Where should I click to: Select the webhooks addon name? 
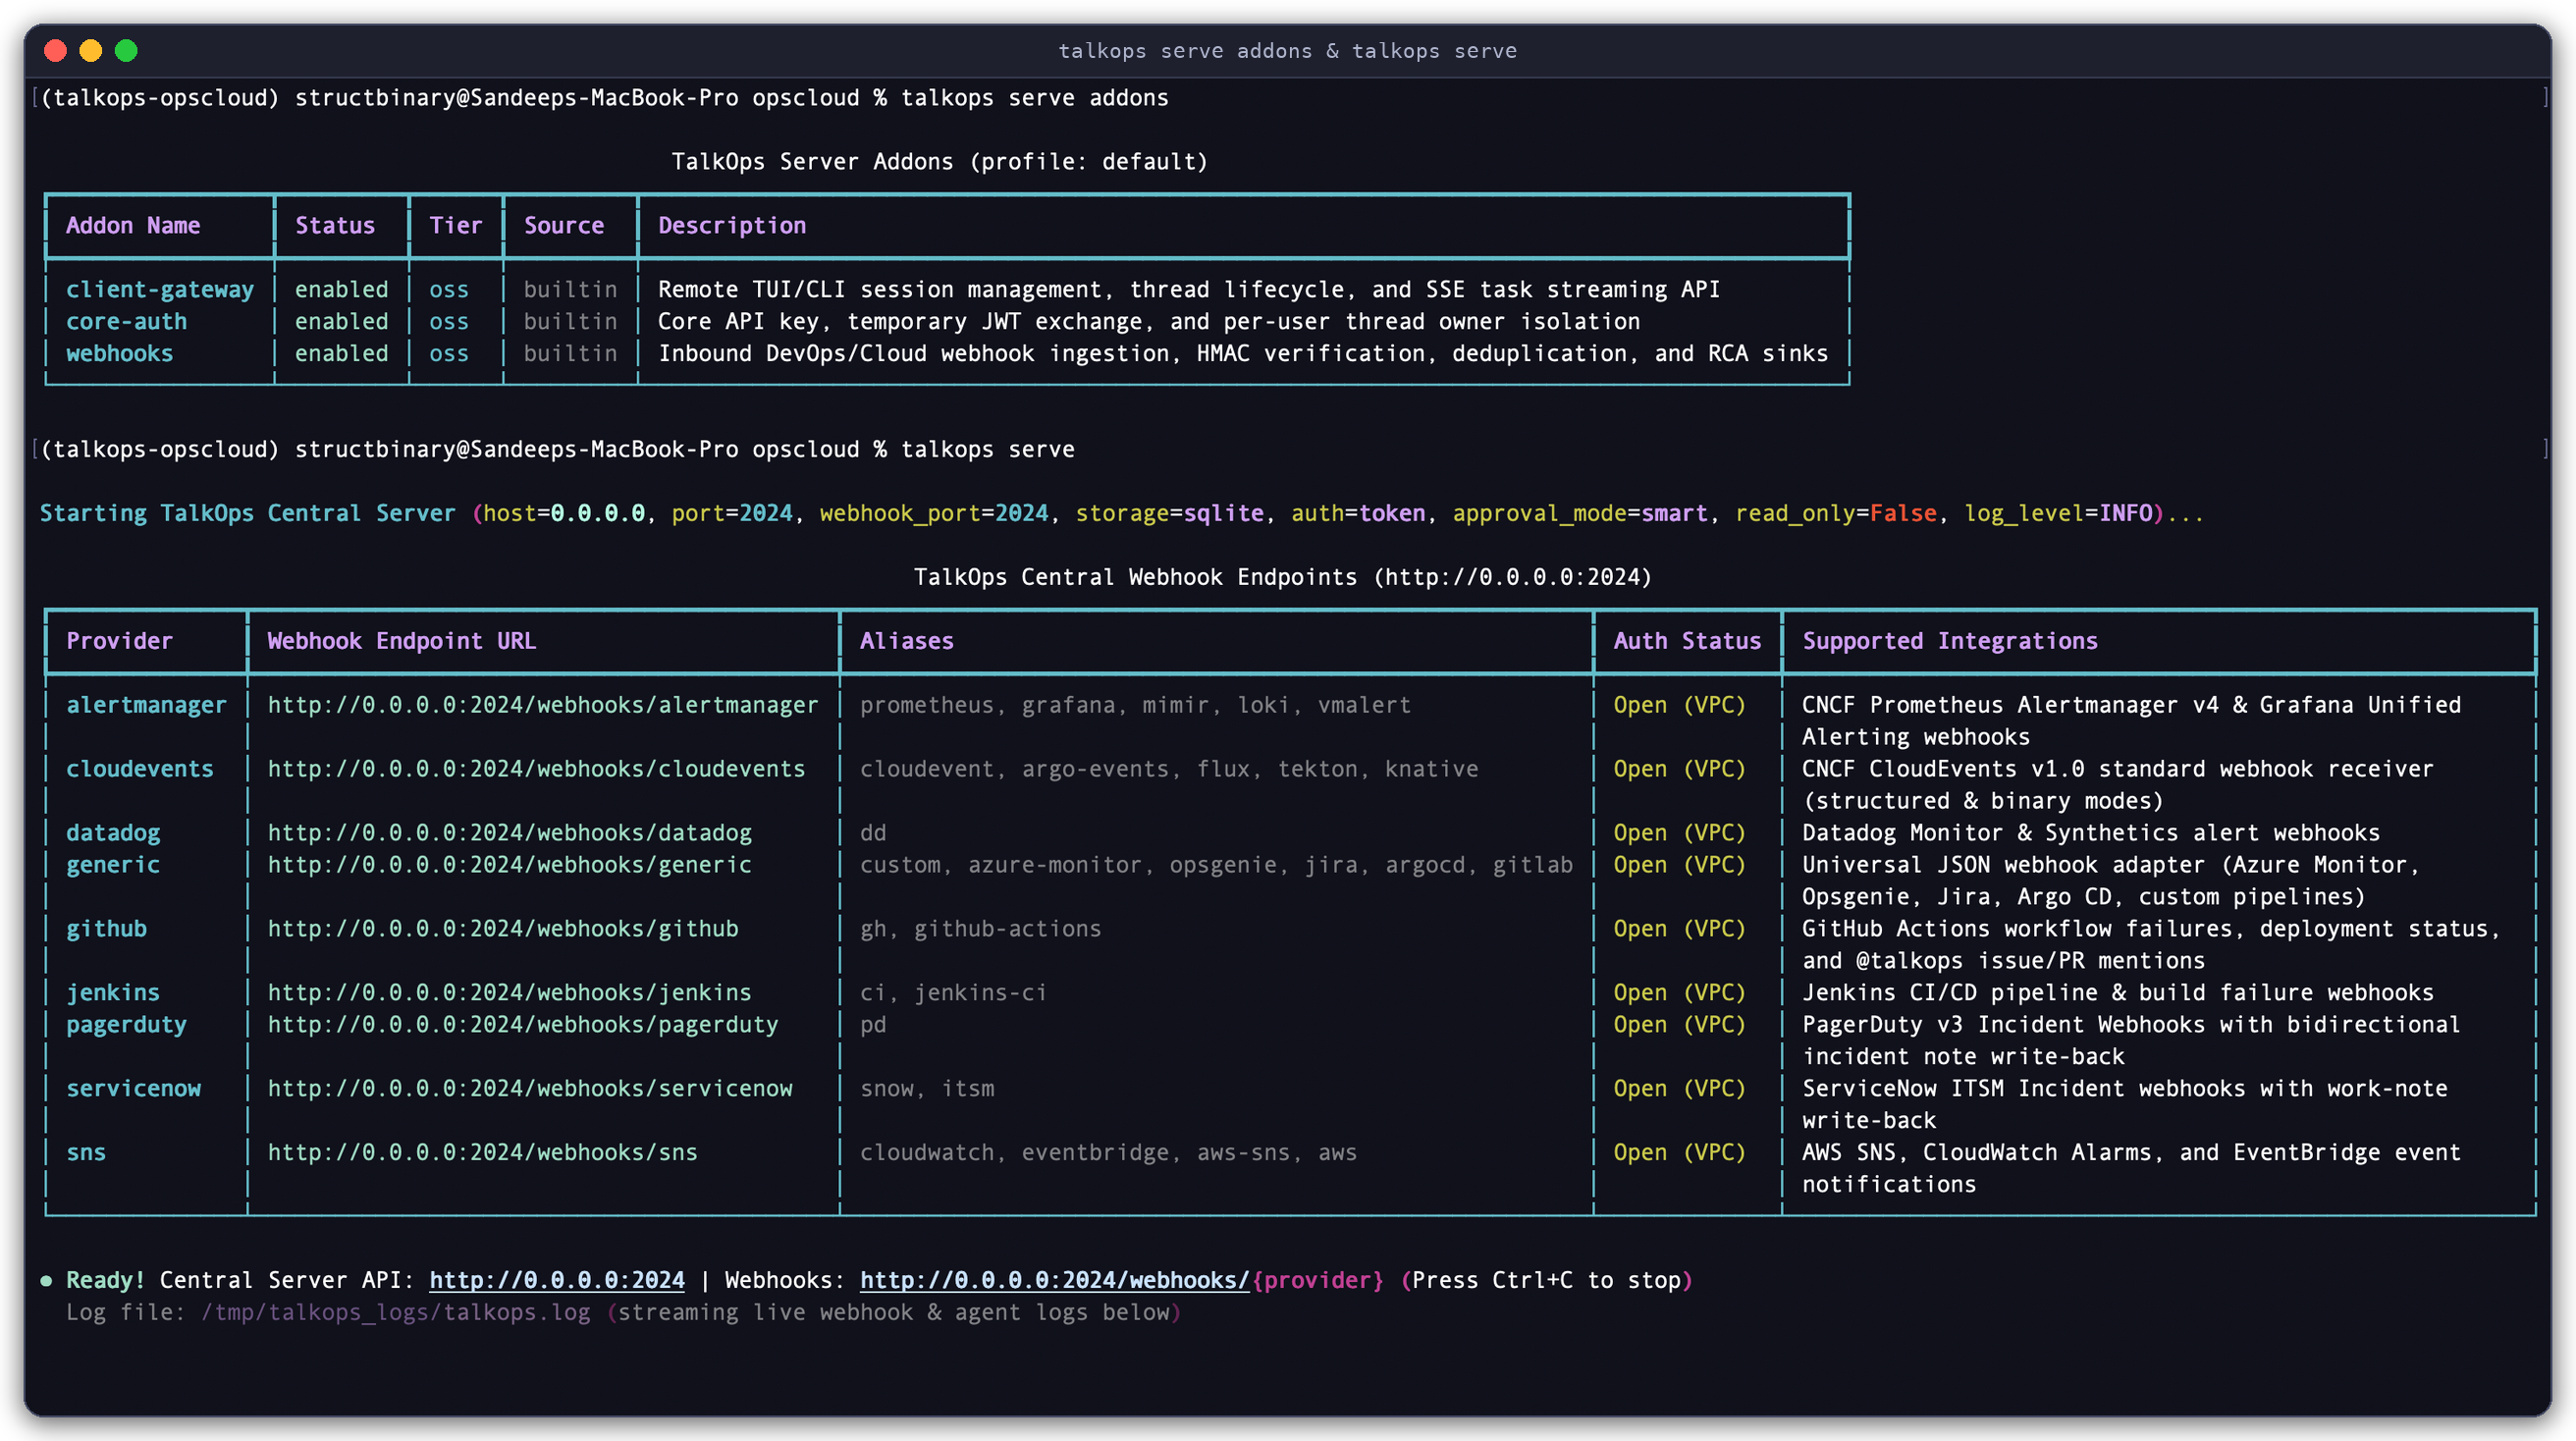pos(120,354)
